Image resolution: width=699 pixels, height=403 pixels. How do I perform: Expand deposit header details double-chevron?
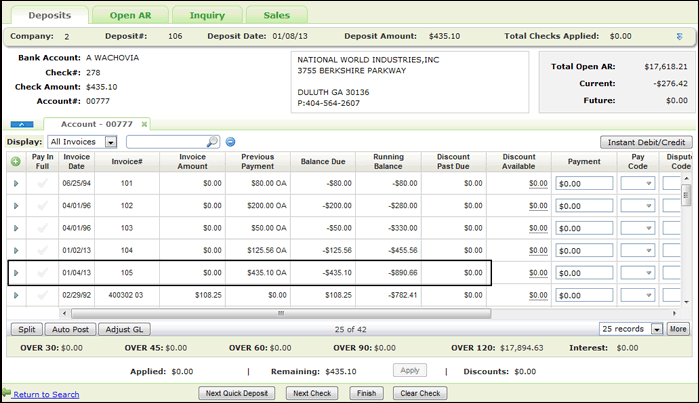click(x=679, y=37)
